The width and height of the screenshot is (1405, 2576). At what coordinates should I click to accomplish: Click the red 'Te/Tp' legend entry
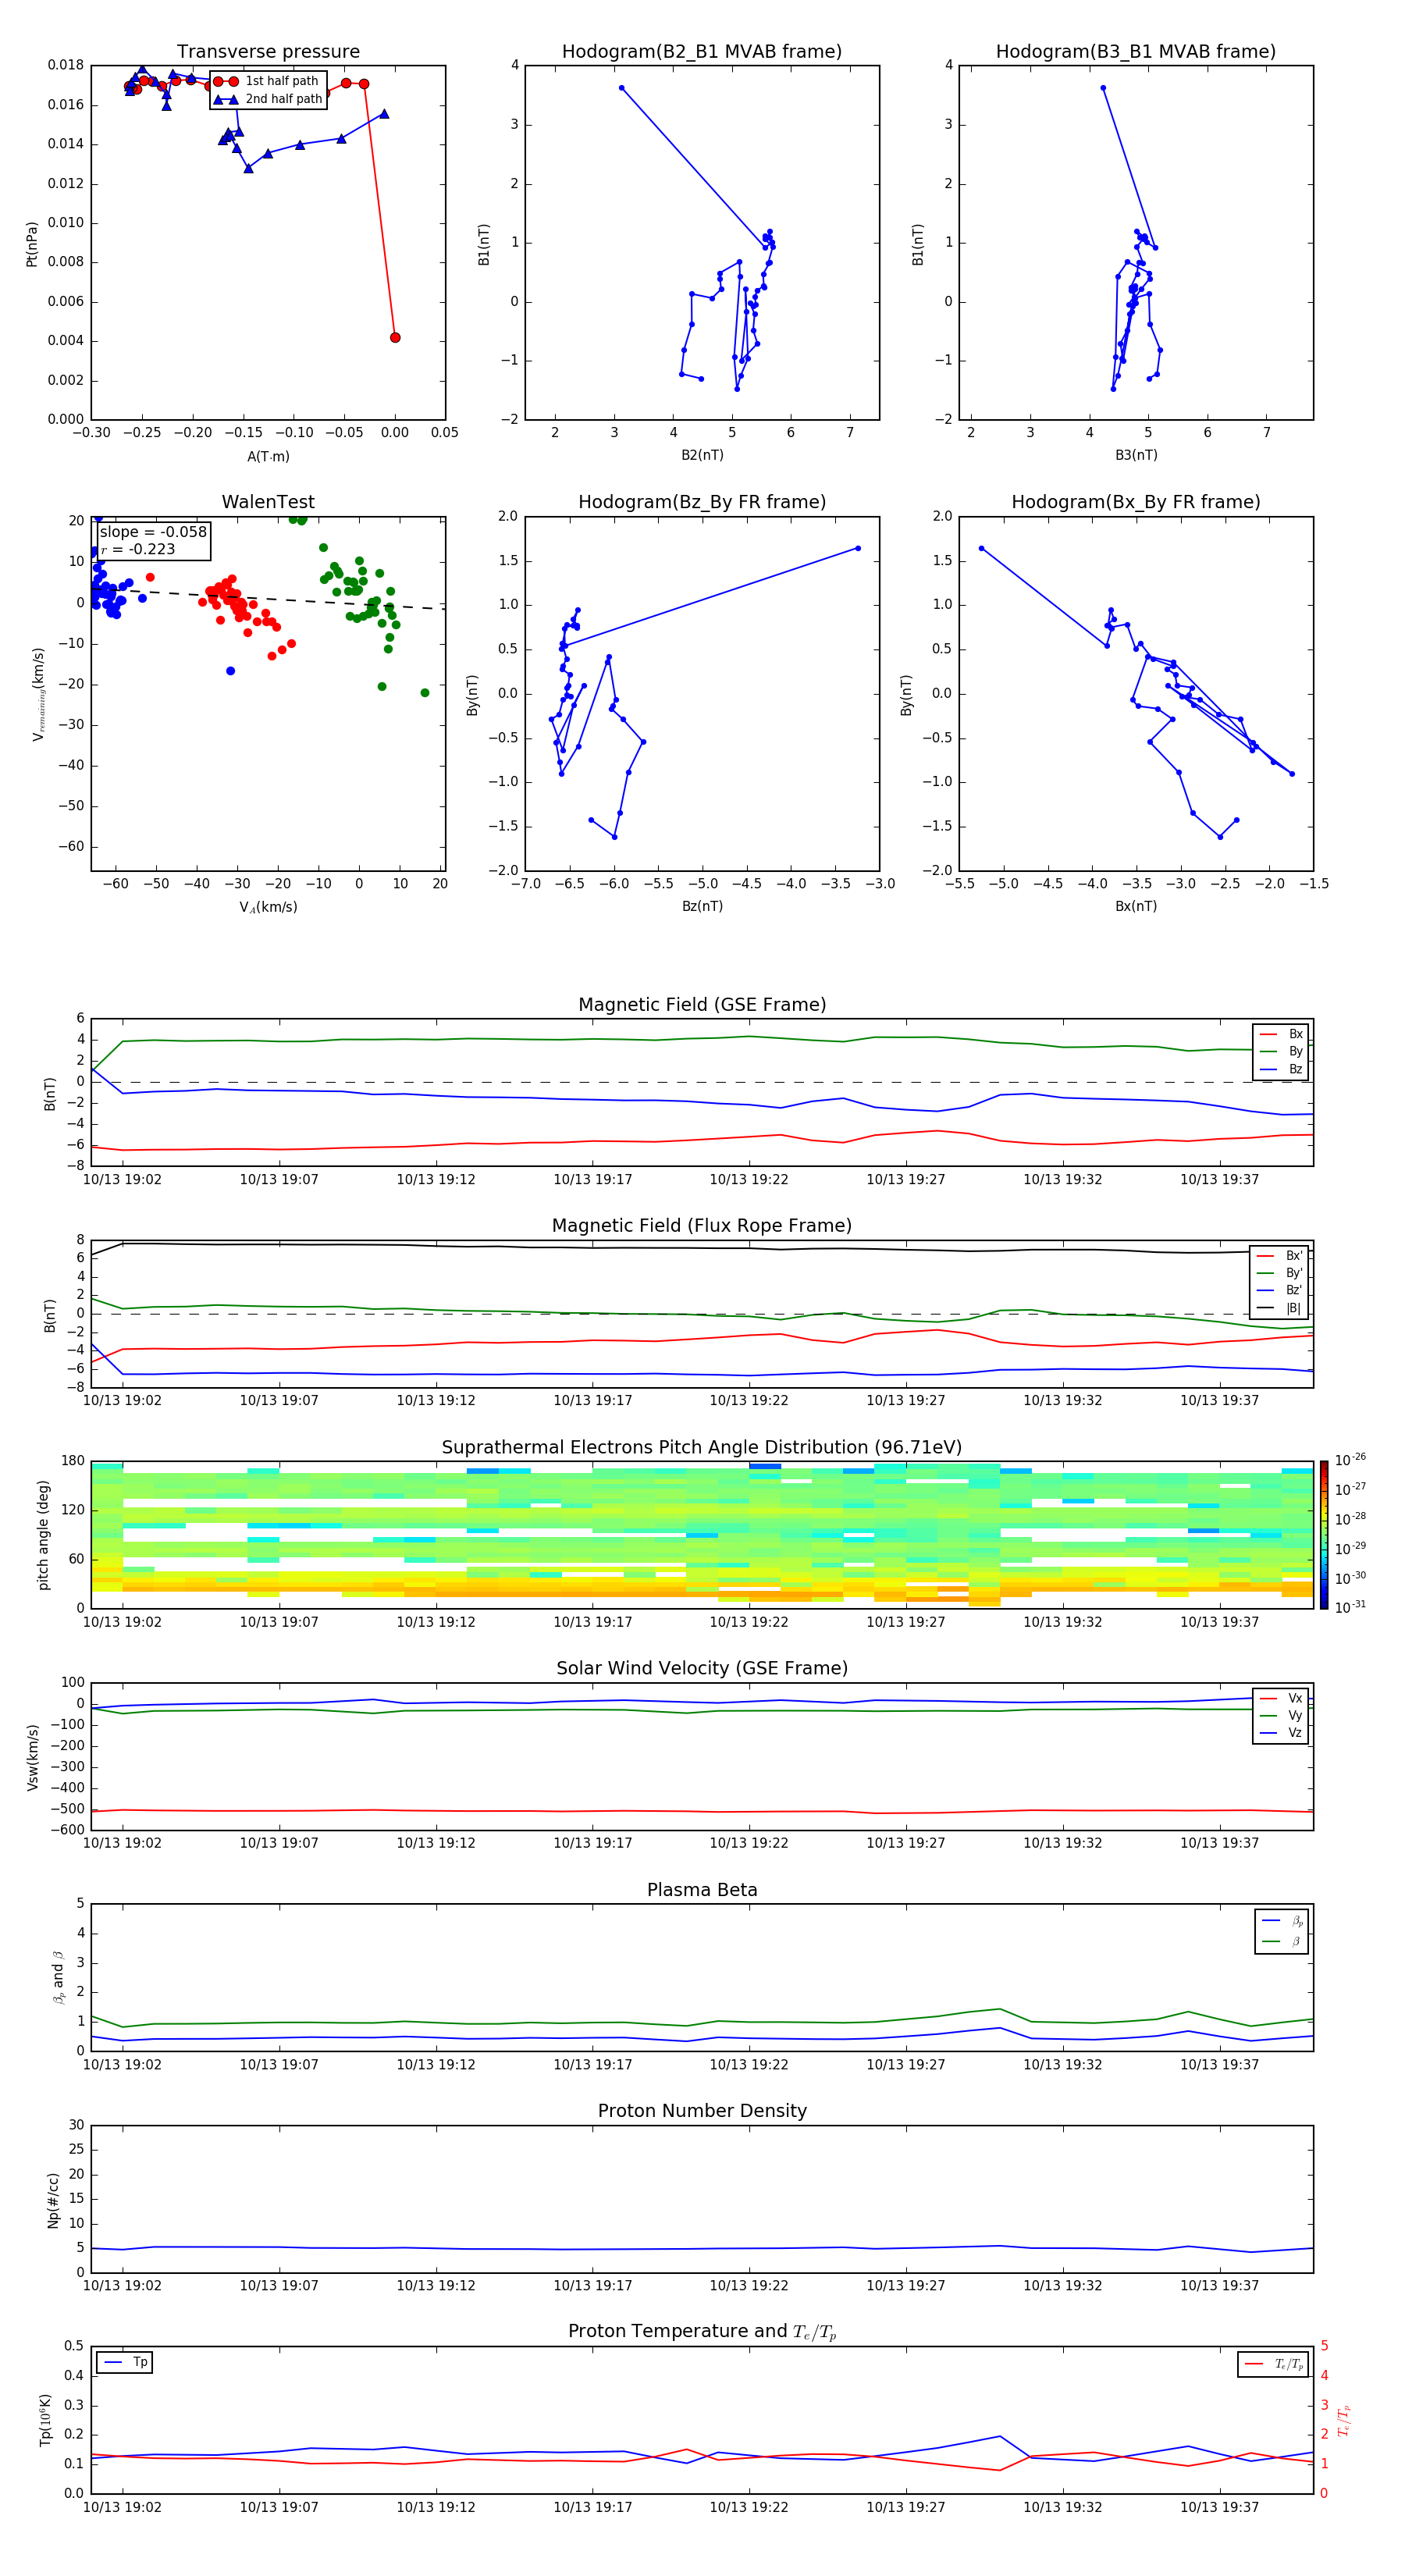coord(1274,2364)
